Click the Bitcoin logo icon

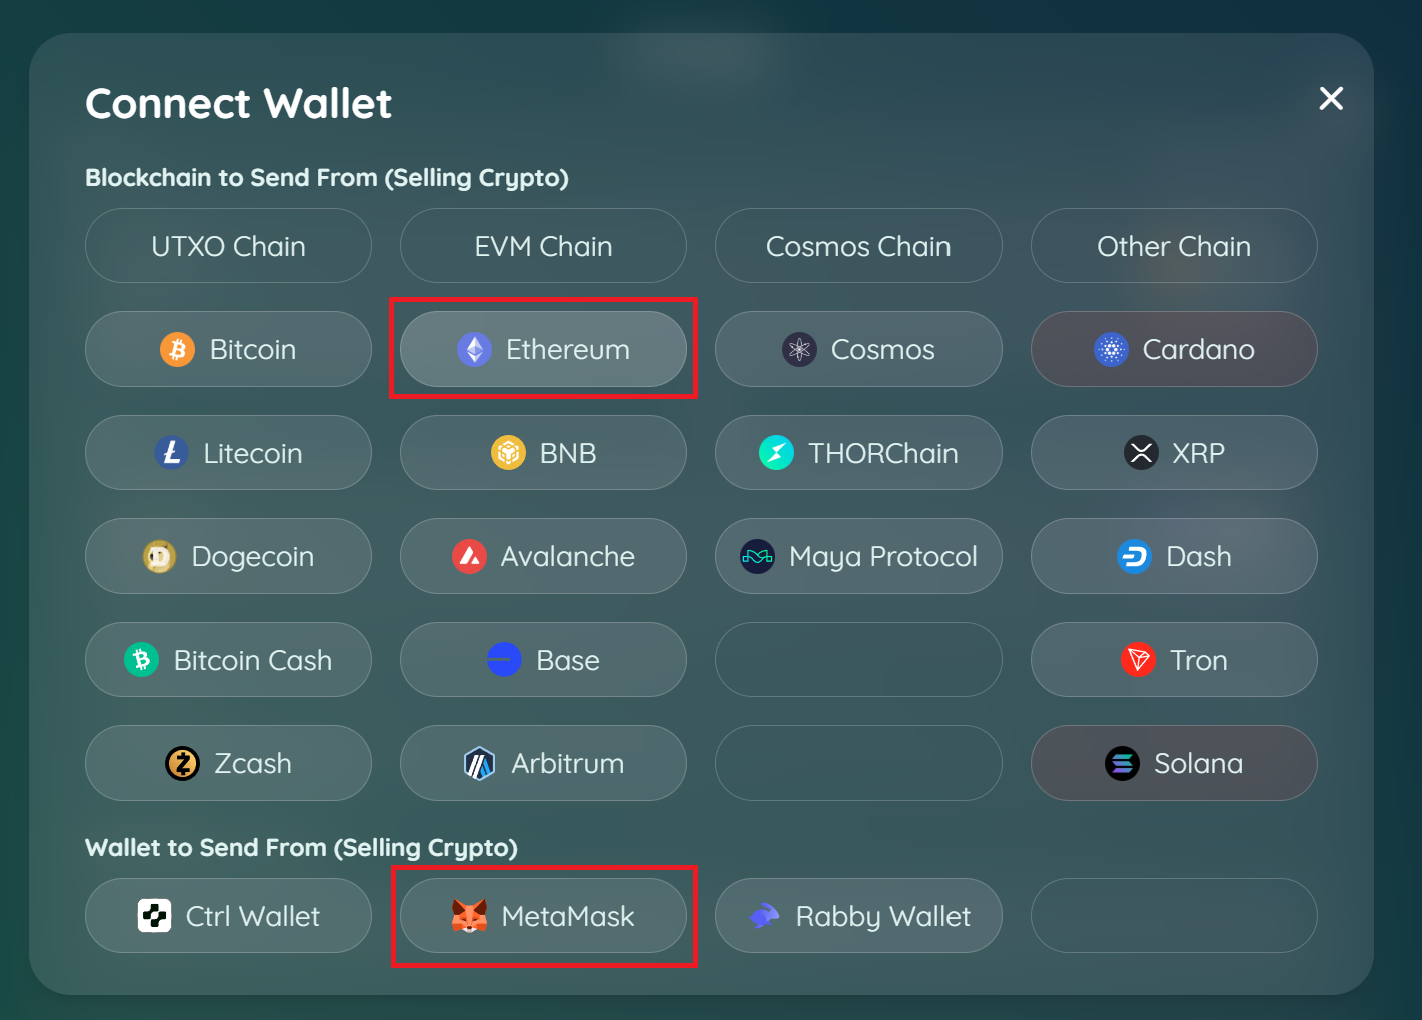178,350
